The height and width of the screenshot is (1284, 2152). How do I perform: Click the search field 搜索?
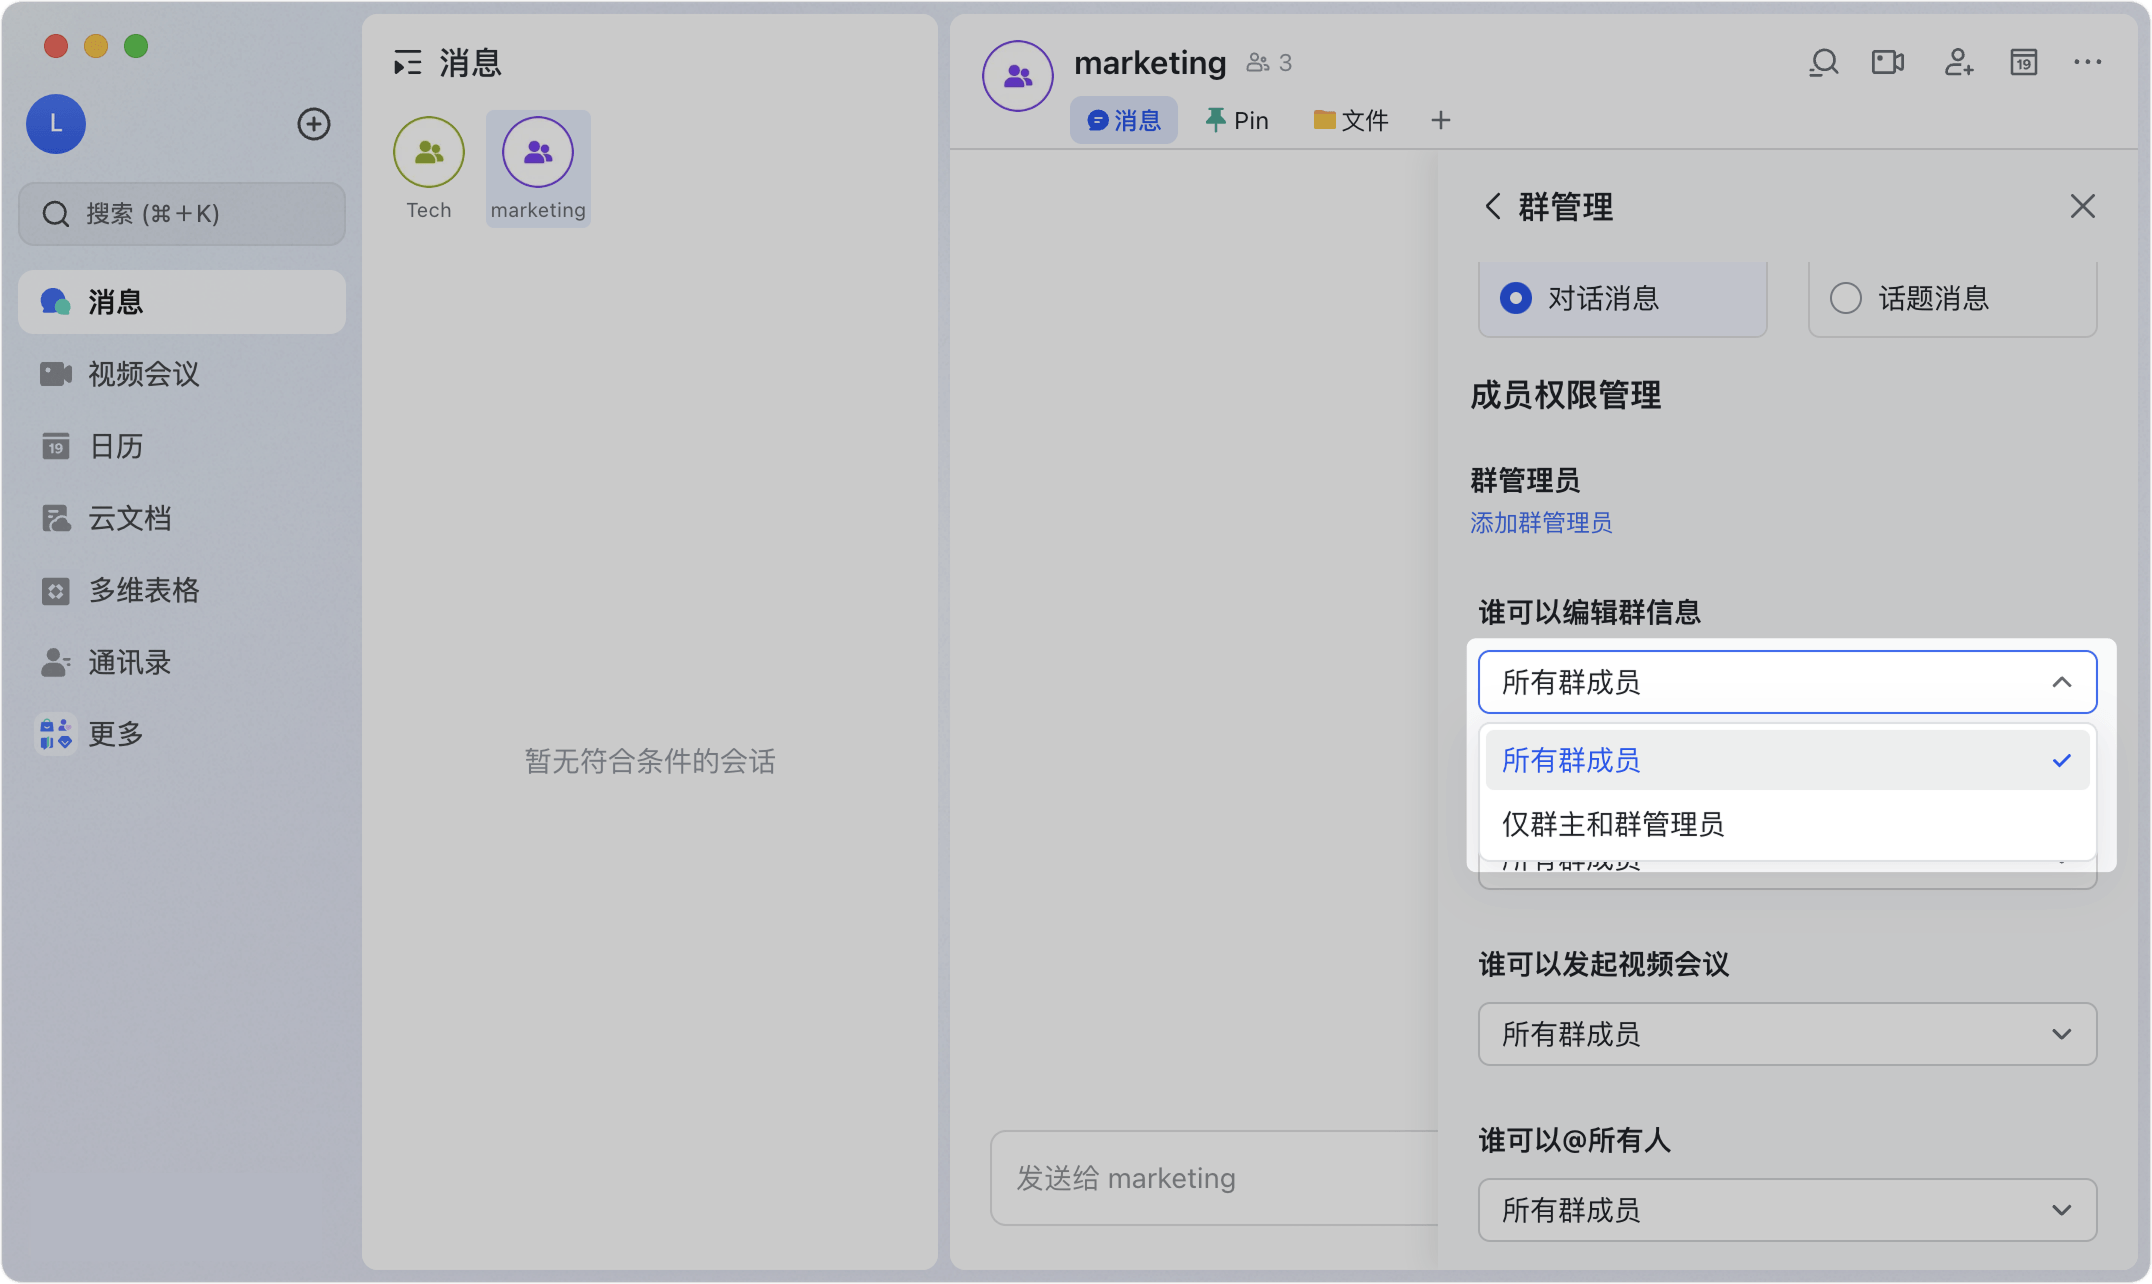click(x=182, y=214)
